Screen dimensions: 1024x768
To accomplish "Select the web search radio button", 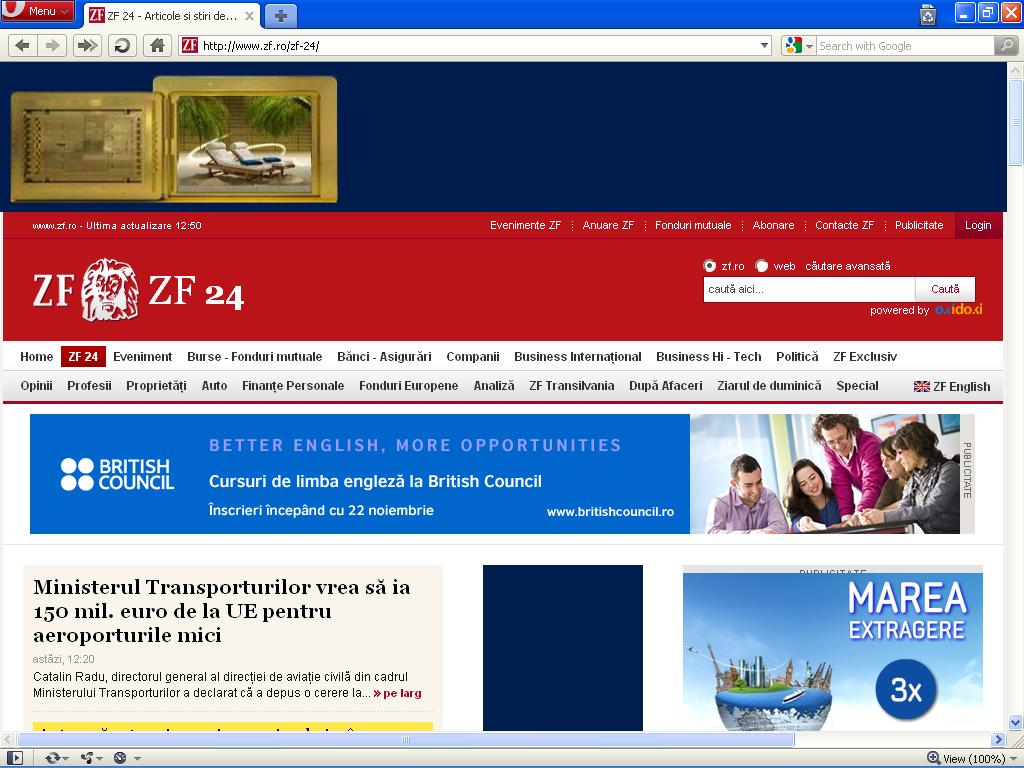I will point(761,266).
